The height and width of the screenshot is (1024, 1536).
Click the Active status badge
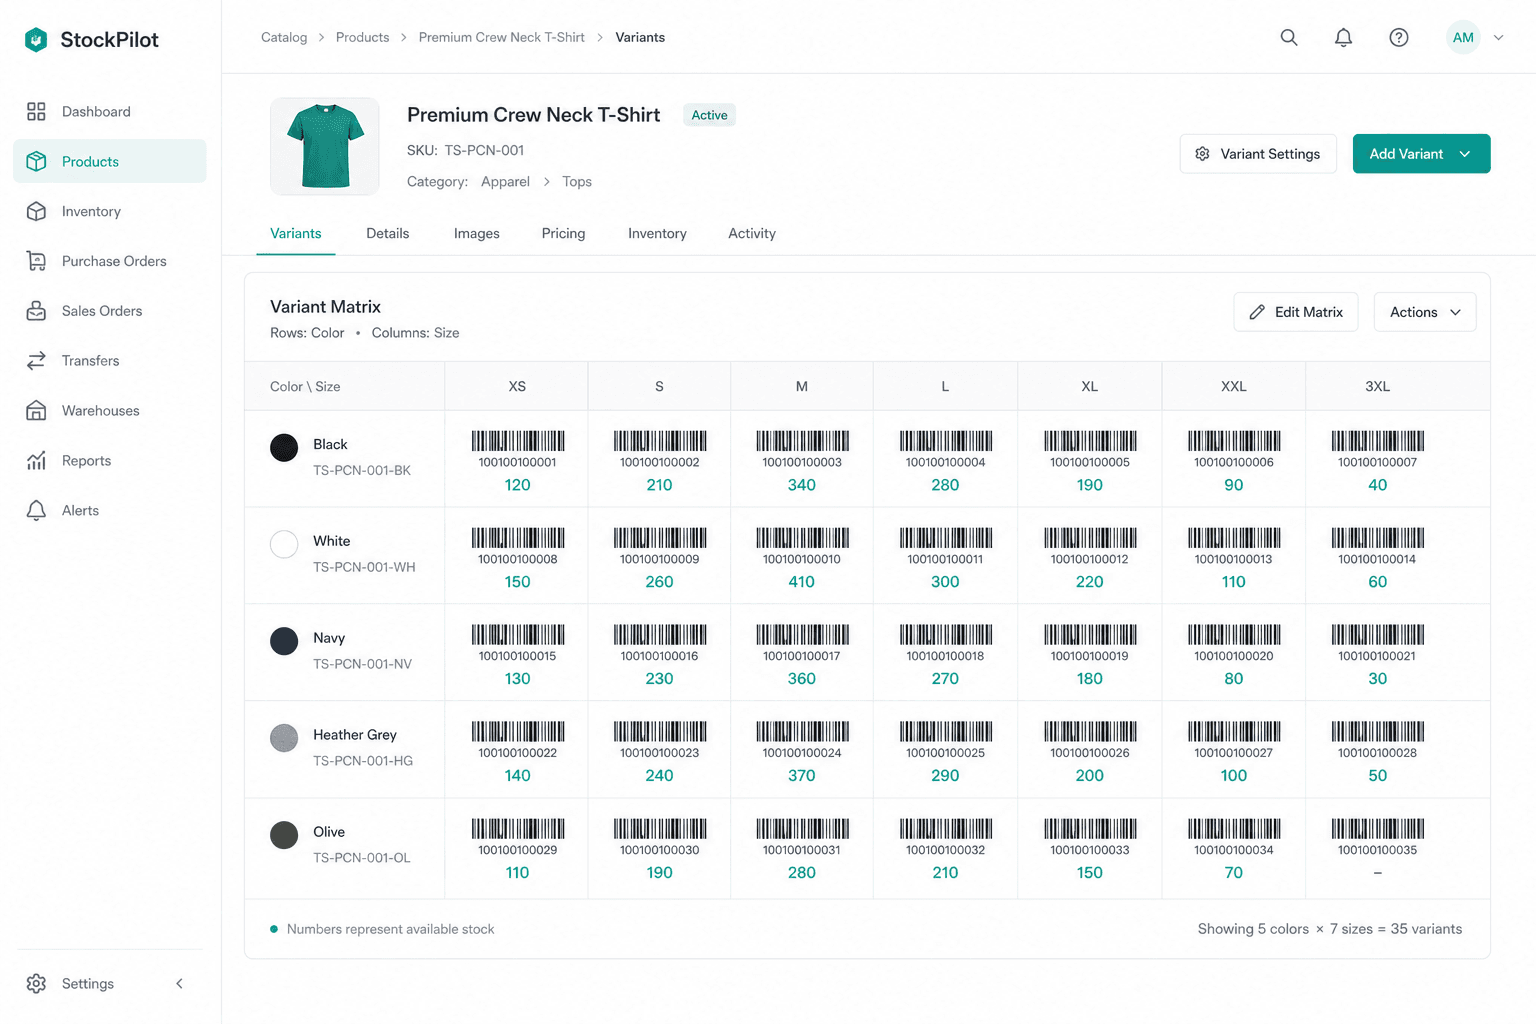(x=709, y=115)
